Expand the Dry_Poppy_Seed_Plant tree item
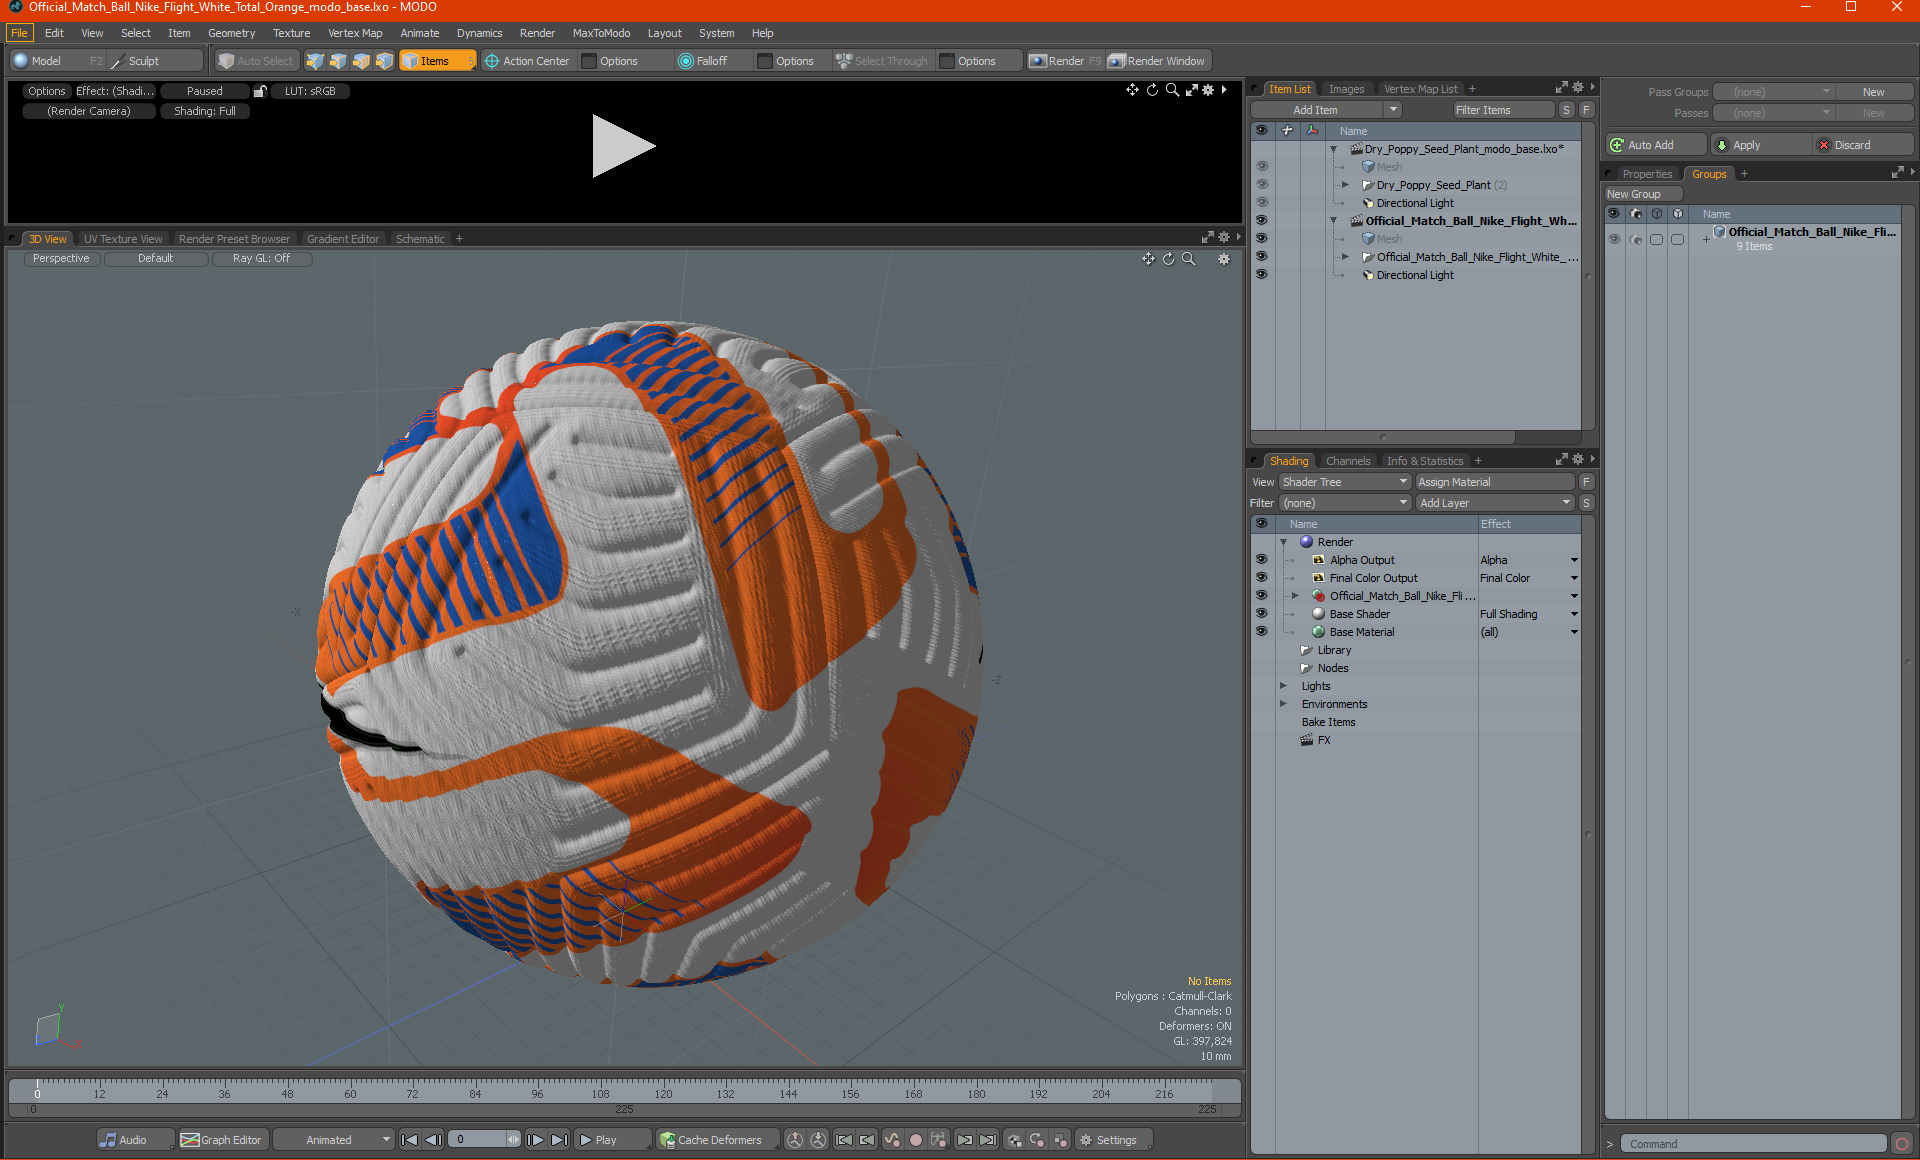Screen dimensions: 1920x1160 point(1345,185)
